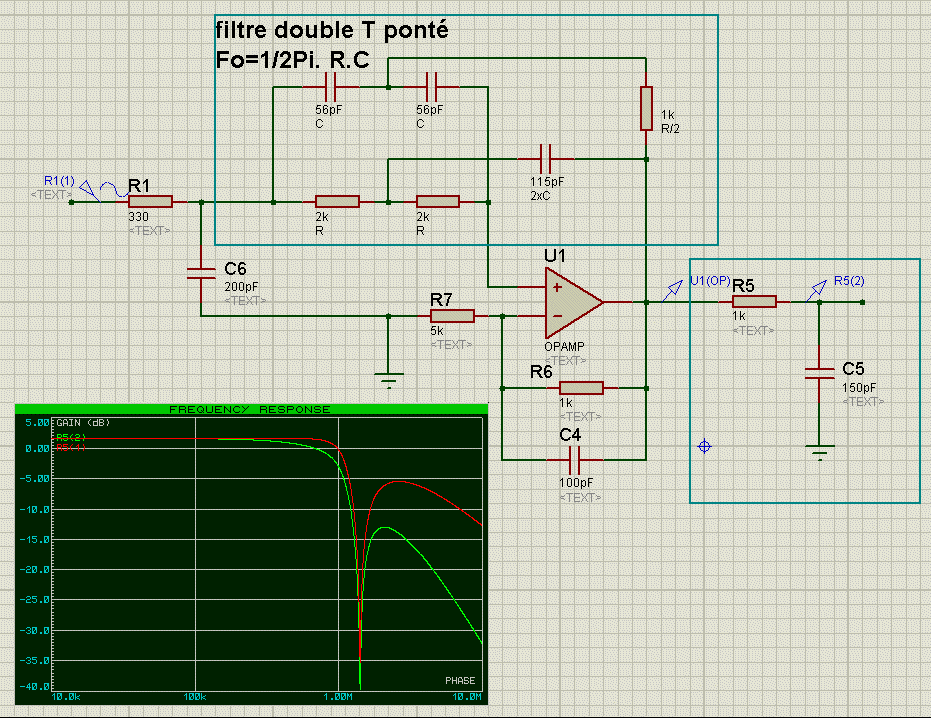The width and height of the screenshot is (931, 718).
Task: Click the blue R1(1) probe label
Action: [59, 181]
